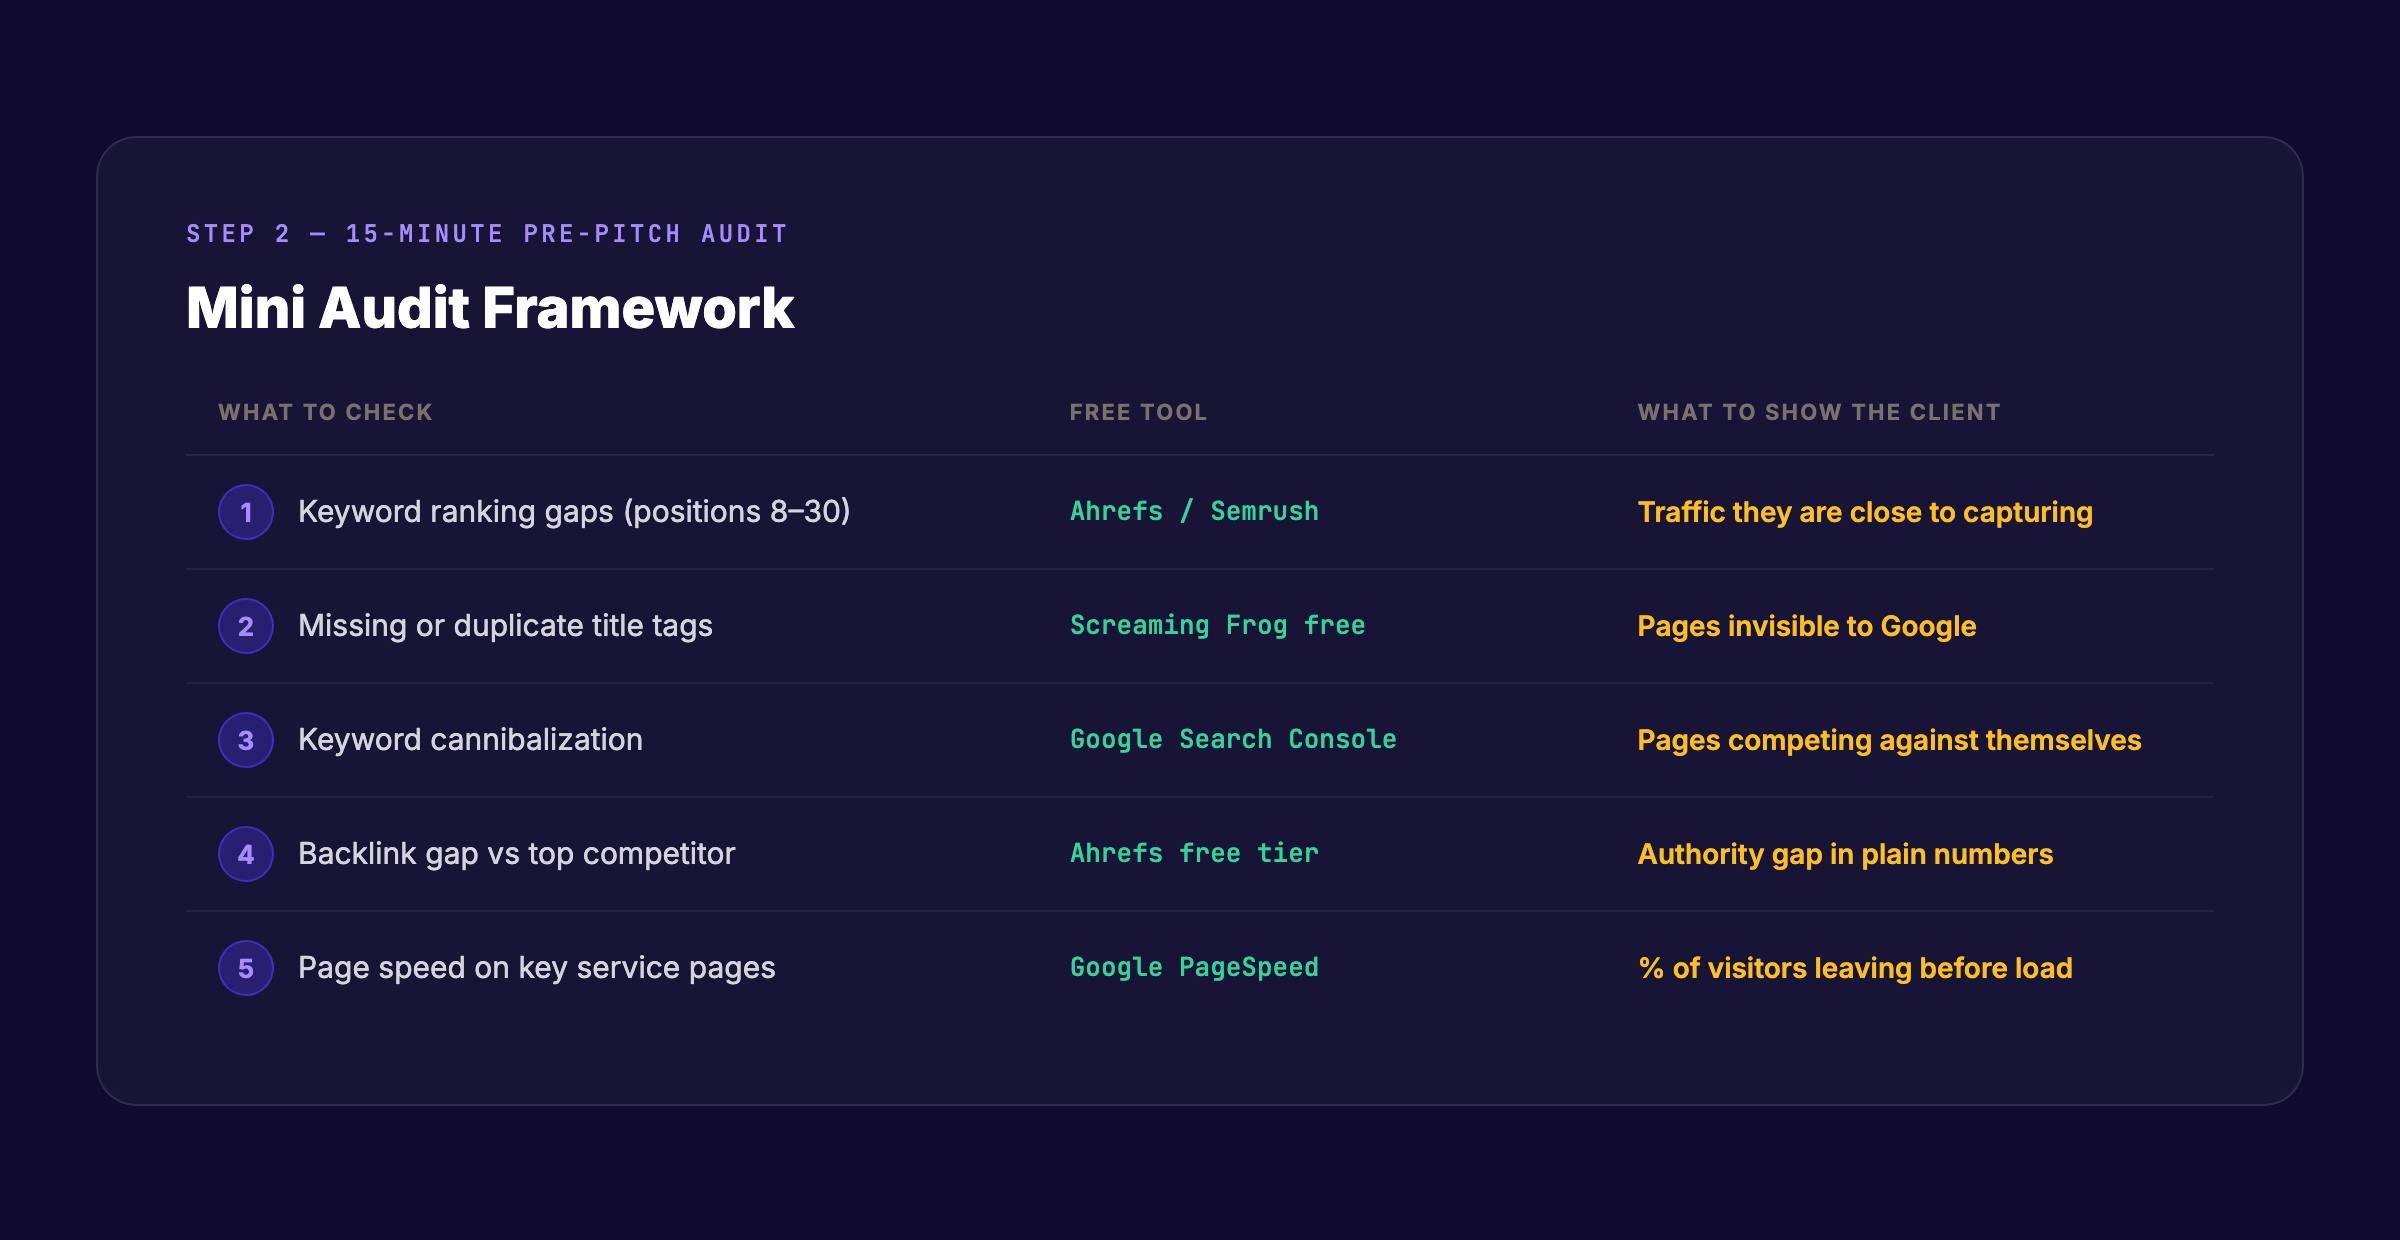Select 'Traffic they are close to capturing'
Screen dimensions: 2400x1240
click(1865, 511)
